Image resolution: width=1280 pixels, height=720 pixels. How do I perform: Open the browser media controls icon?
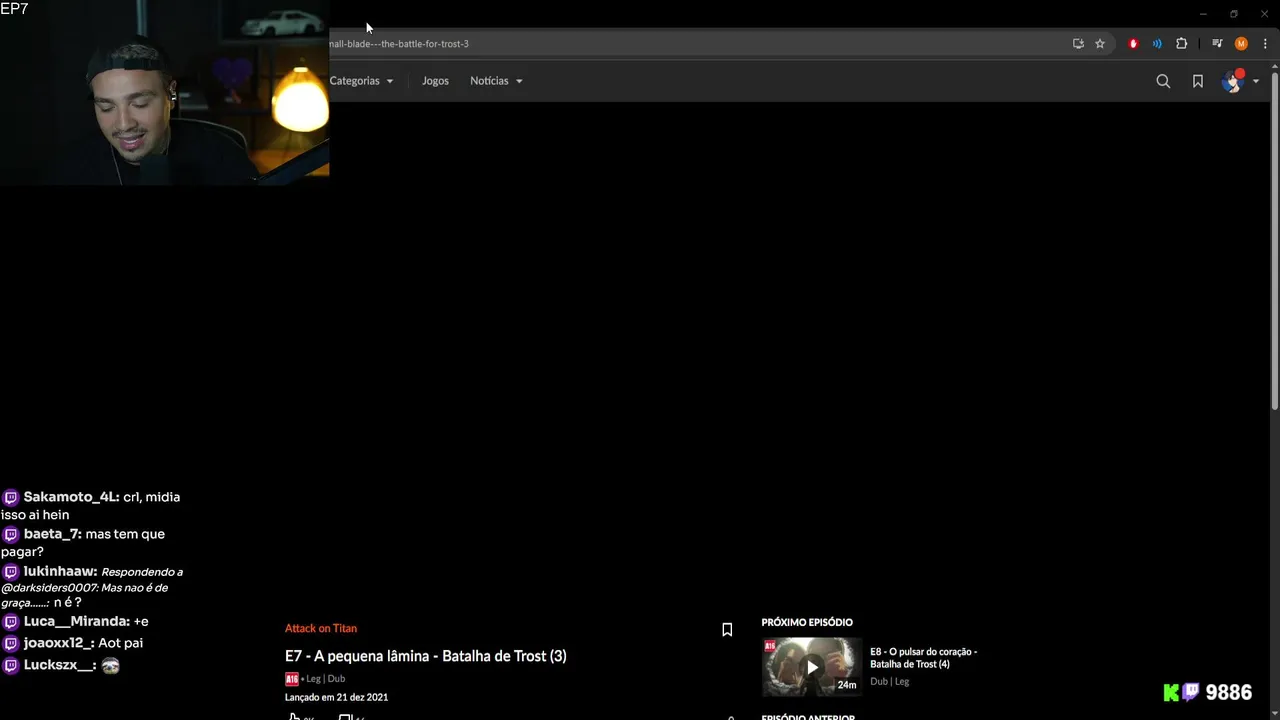(1217, 44)
